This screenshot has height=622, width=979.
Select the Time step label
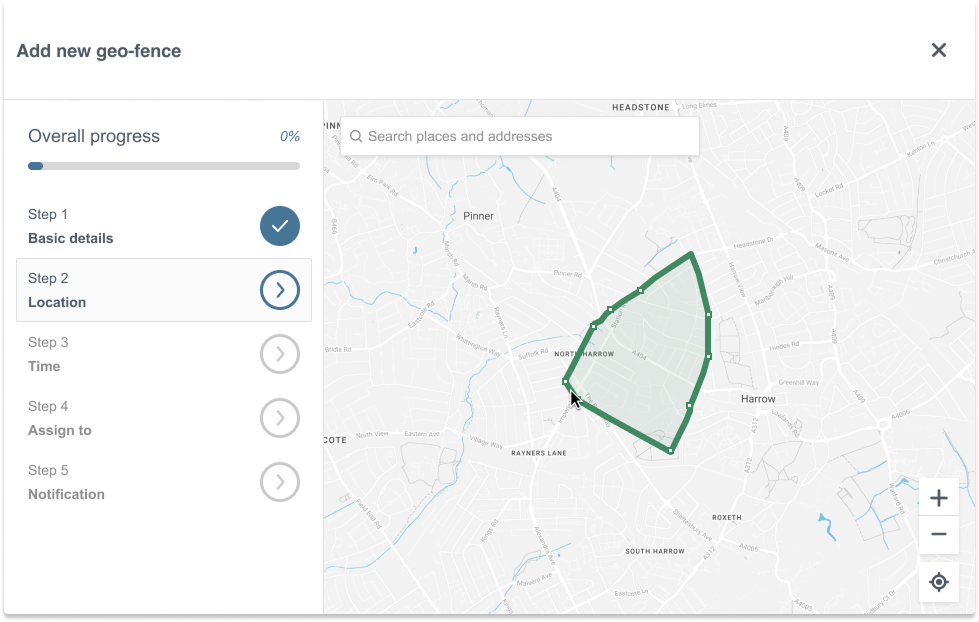coord(44,367)
